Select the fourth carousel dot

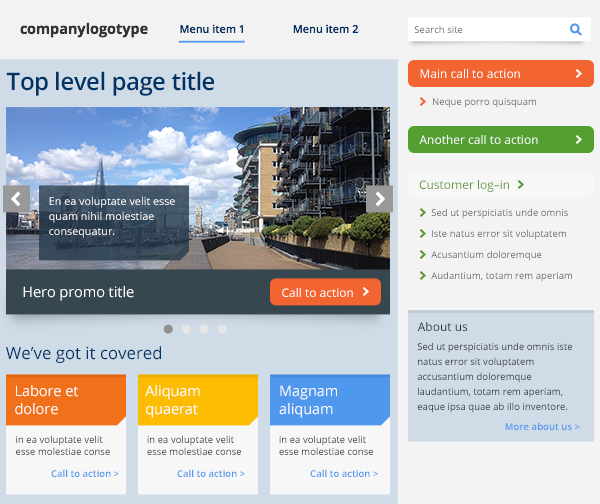222,329
